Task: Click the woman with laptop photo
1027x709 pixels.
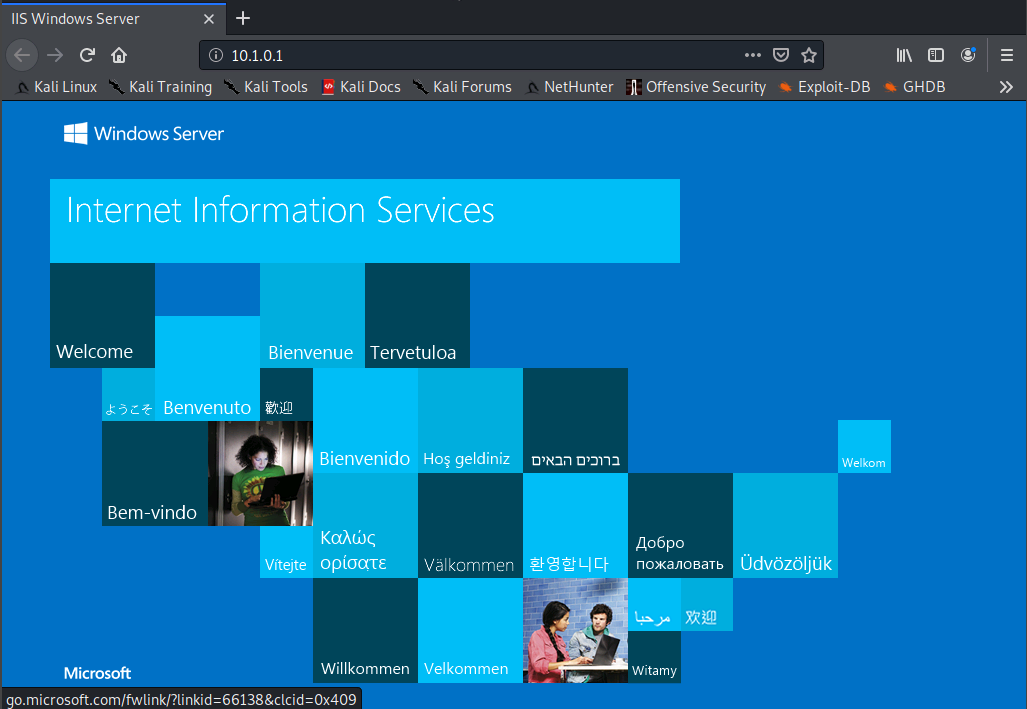Action: pos(260,473)
